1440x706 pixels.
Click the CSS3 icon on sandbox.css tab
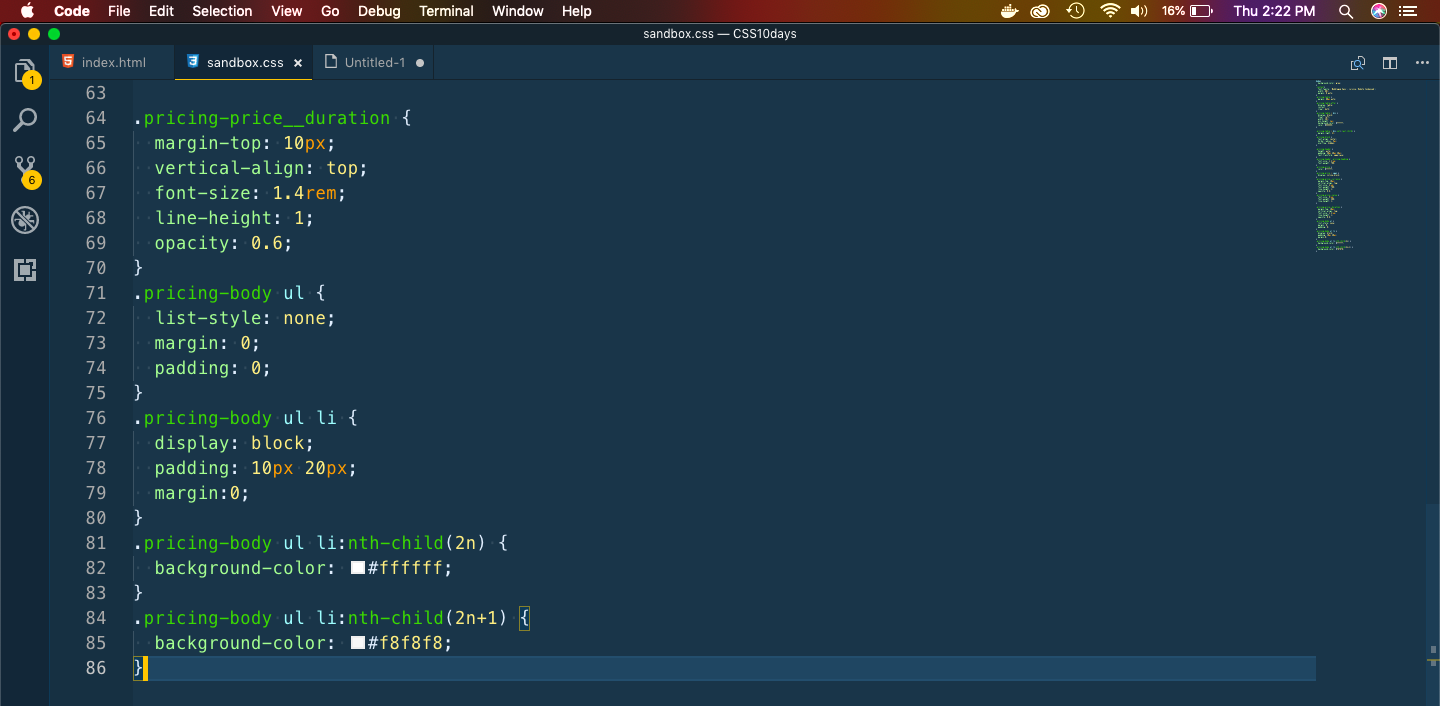click(193, 62)
